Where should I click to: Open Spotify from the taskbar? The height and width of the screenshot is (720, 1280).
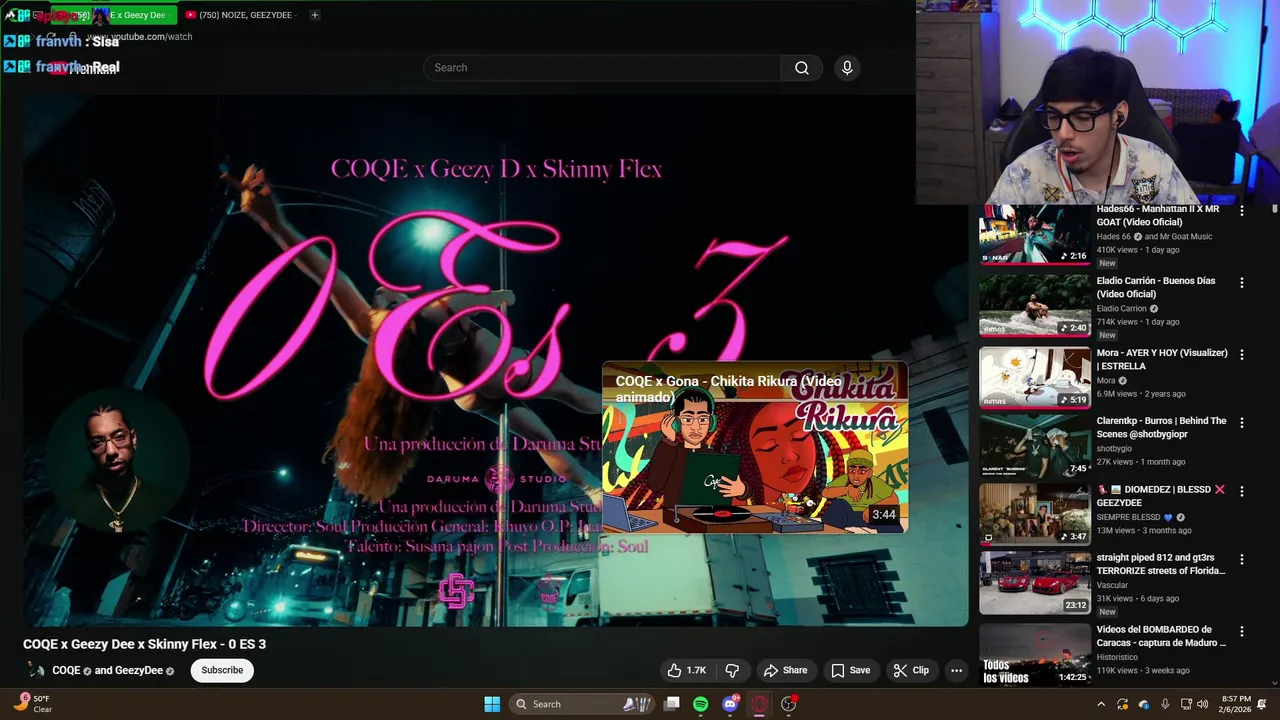point(701,704)
